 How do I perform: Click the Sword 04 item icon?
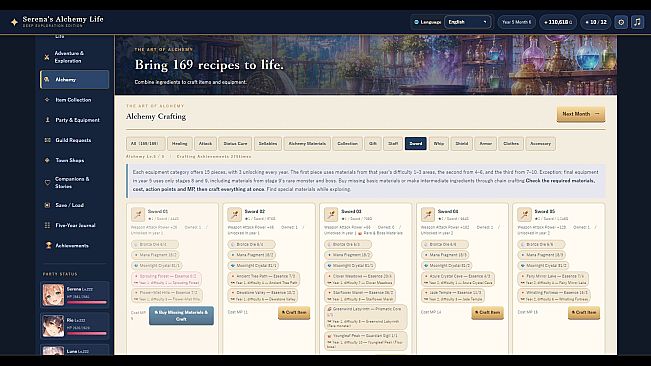(428, 215)
